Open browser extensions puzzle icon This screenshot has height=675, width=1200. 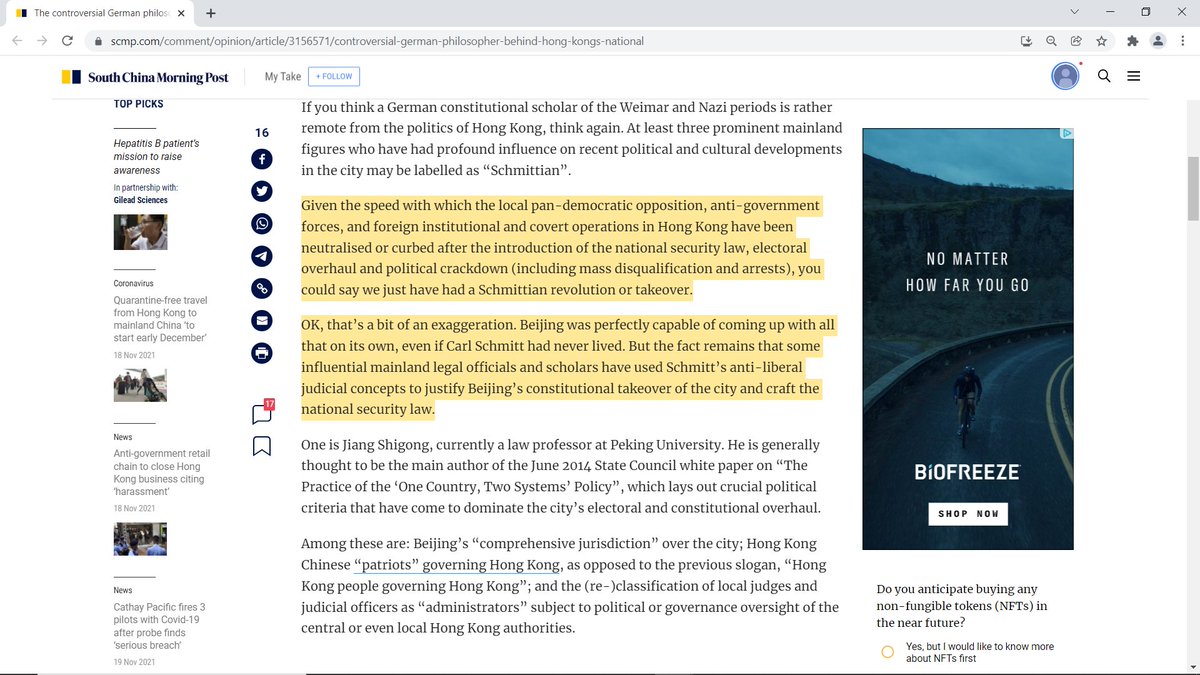click(1132, 41)
